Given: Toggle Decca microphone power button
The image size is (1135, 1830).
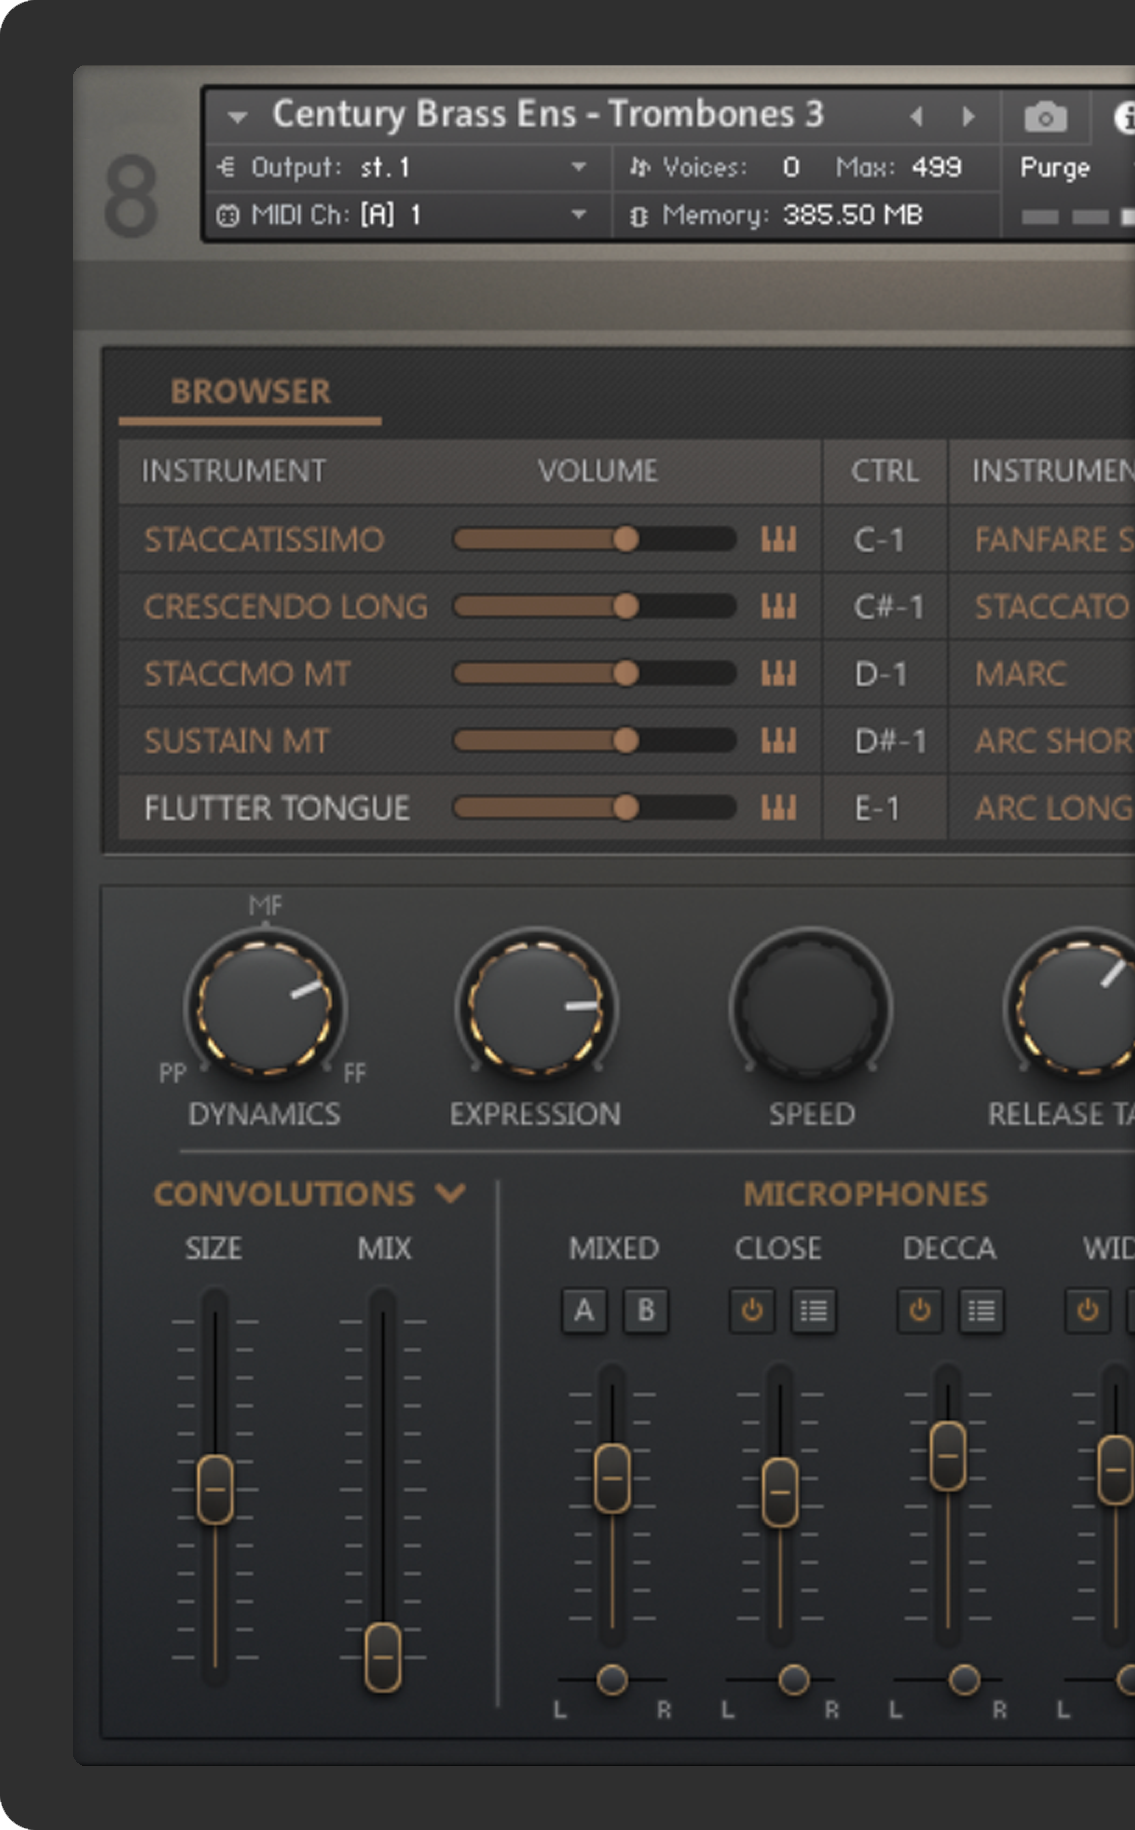Looking at the screenshot, I should point(920,1310).
